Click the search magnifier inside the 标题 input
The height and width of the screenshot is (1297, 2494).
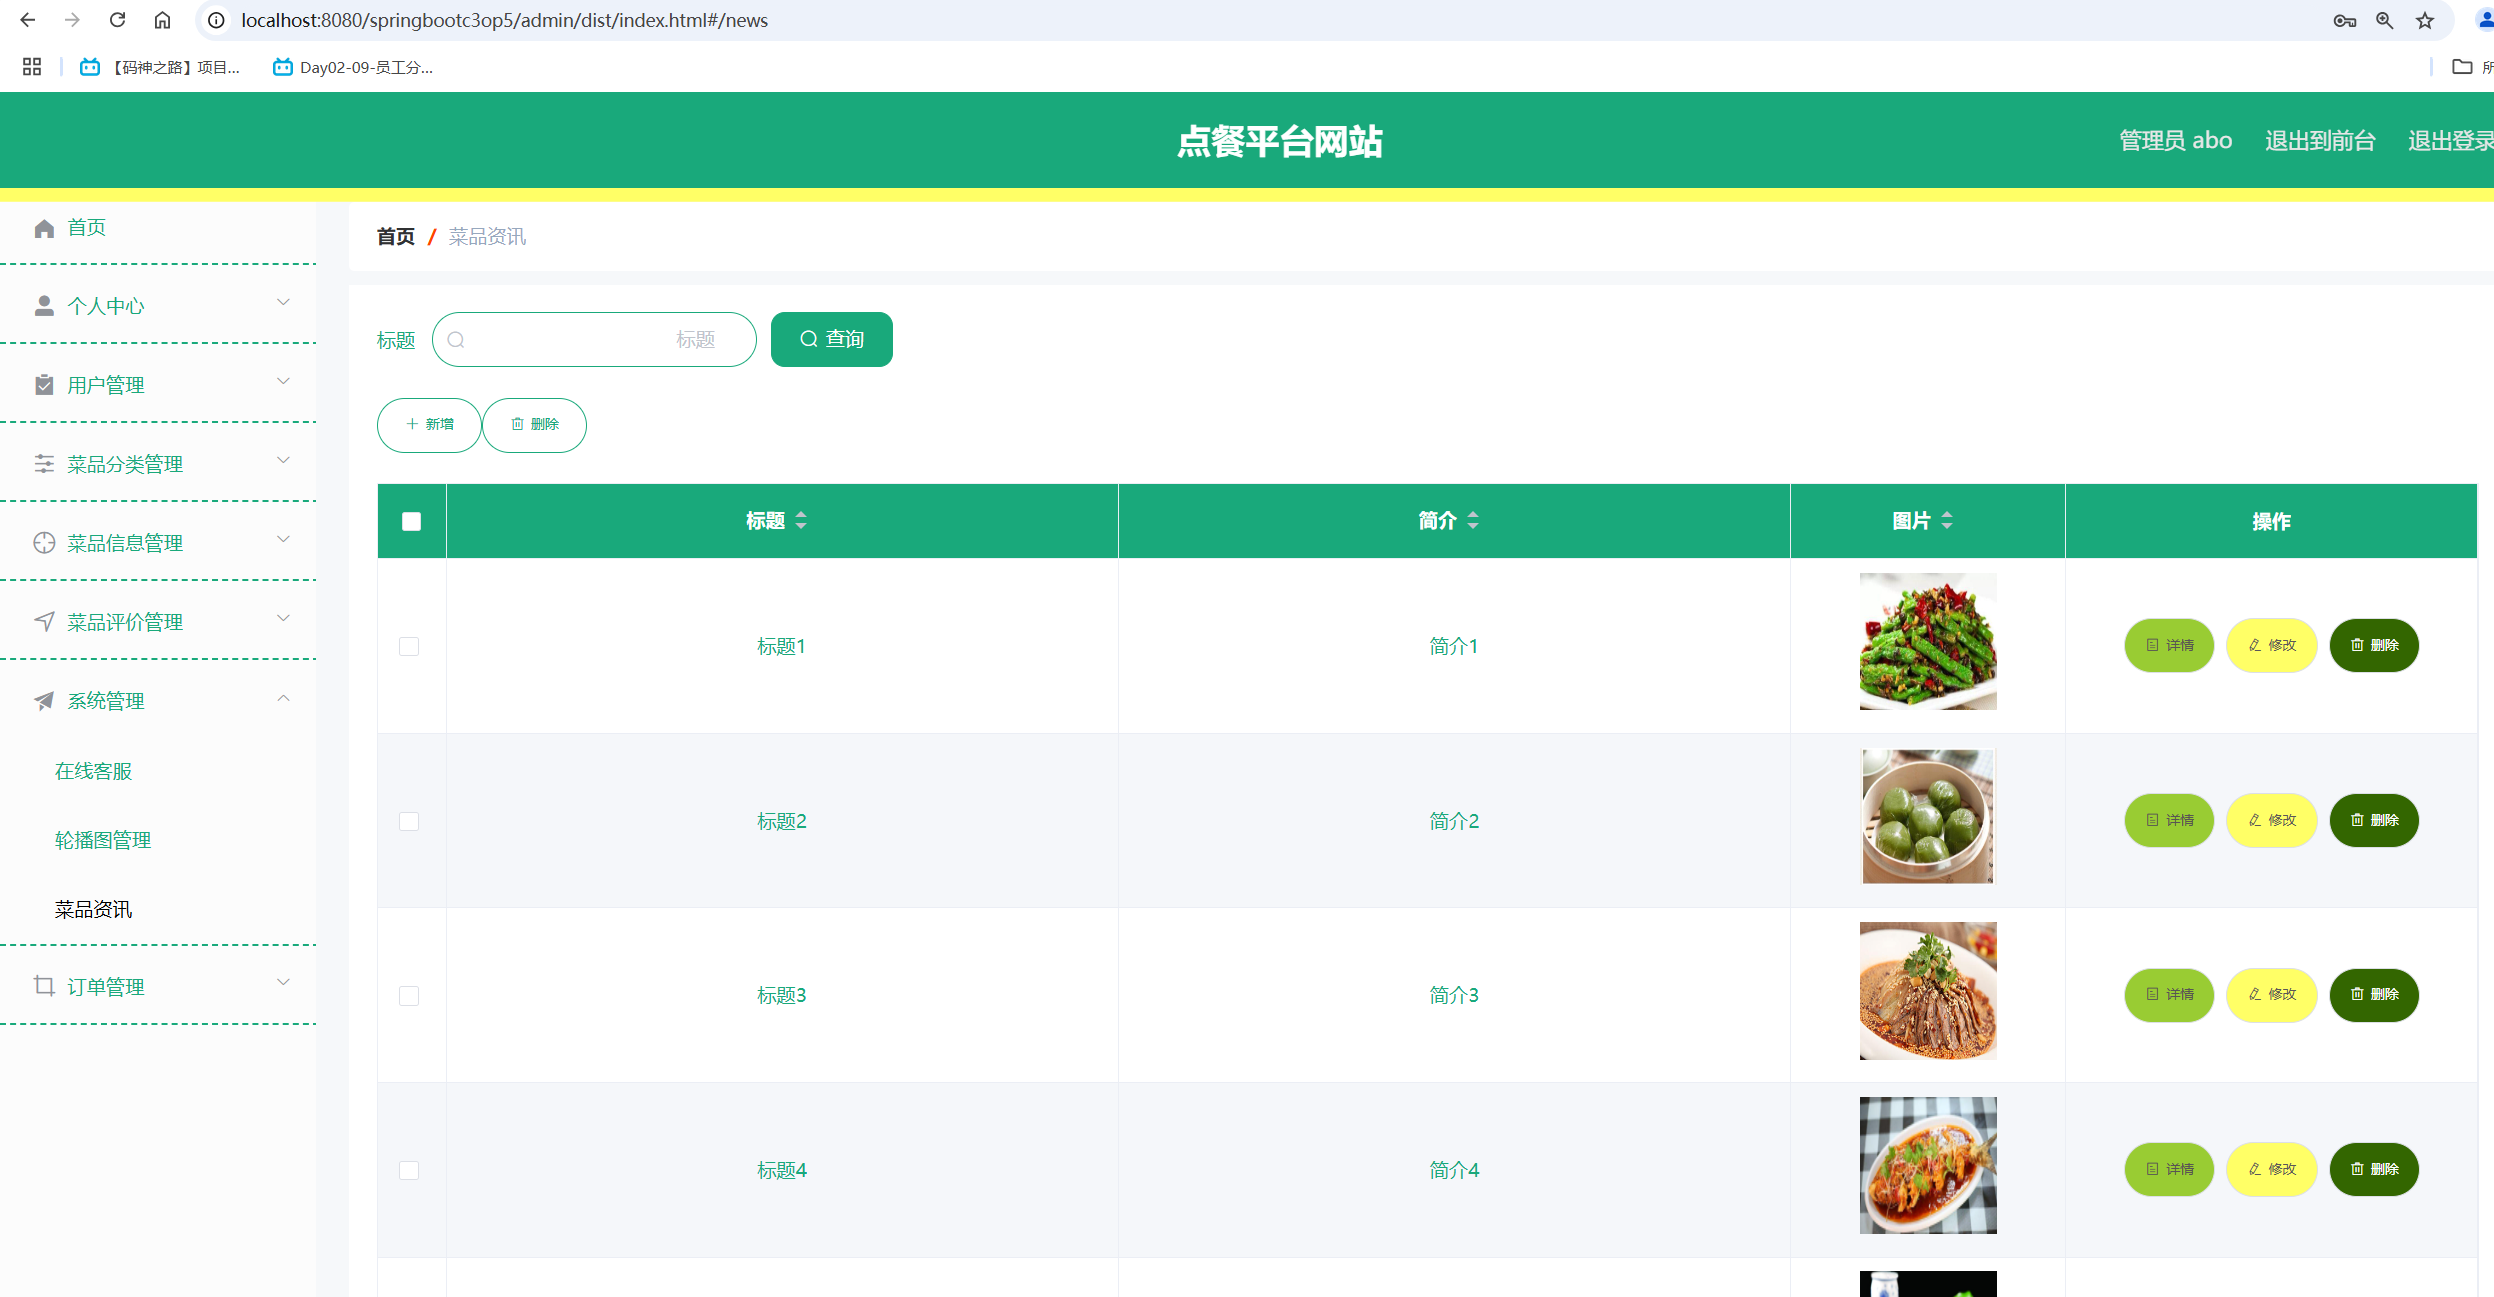(x=458, y=339)
